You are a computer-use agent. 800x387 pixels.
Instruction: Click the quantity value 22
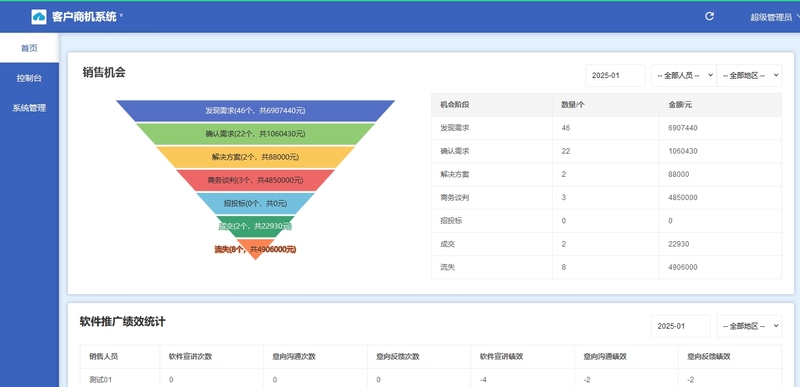point(565,151)
